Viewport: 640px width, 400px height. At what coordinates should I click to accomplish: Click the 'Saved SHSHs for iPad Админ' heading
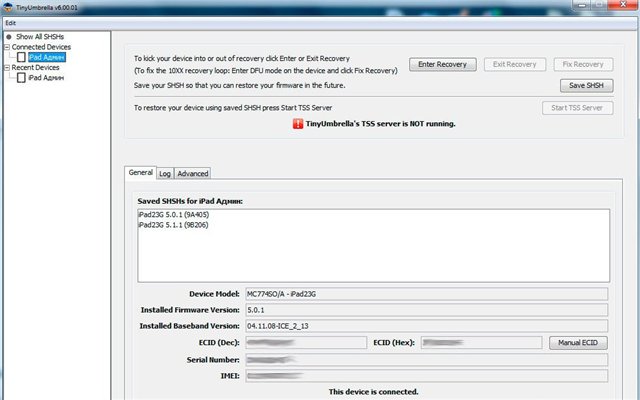pyautogui.click(x=190, y=201)
